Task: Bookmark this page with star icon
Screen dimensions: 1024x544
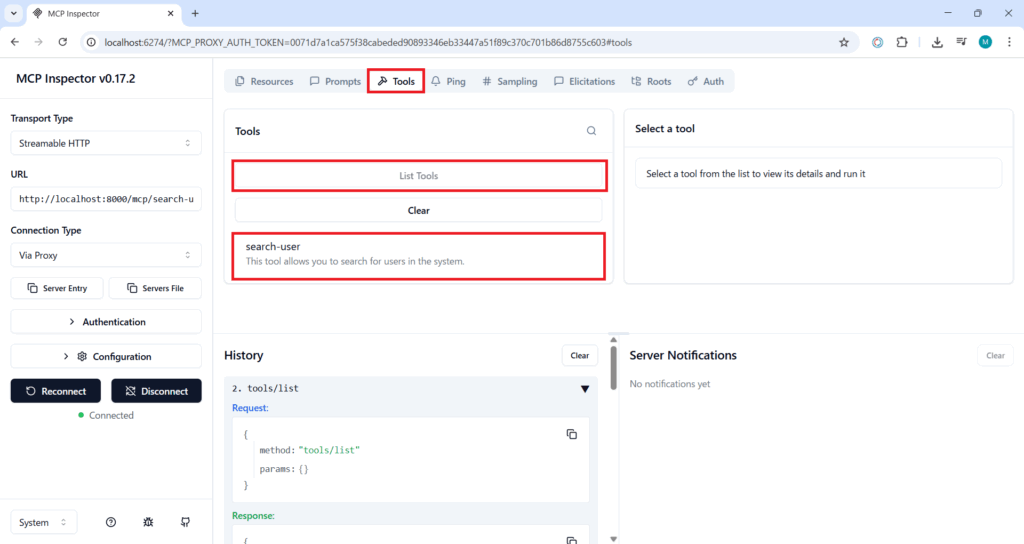Action: [x=844, y=42]
